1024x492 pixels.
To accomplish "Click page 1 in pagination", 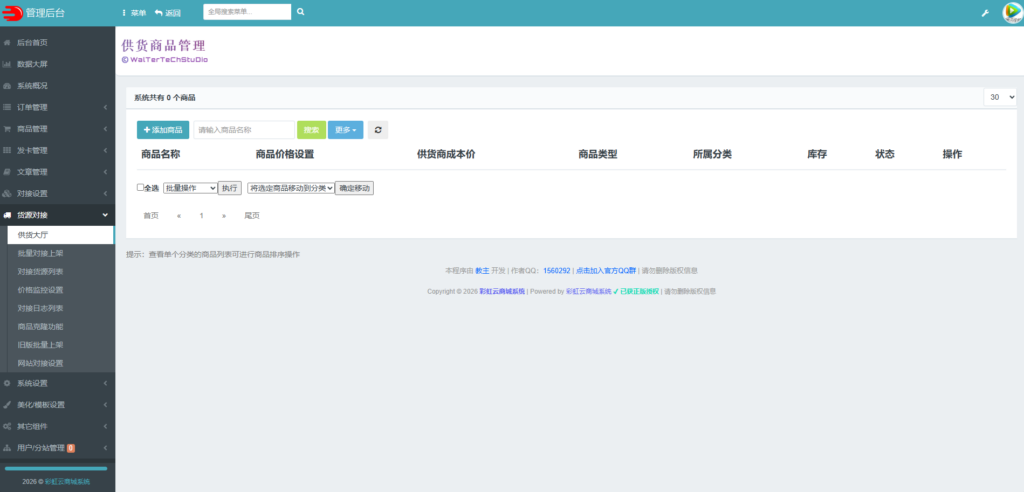I will [202, 216].
